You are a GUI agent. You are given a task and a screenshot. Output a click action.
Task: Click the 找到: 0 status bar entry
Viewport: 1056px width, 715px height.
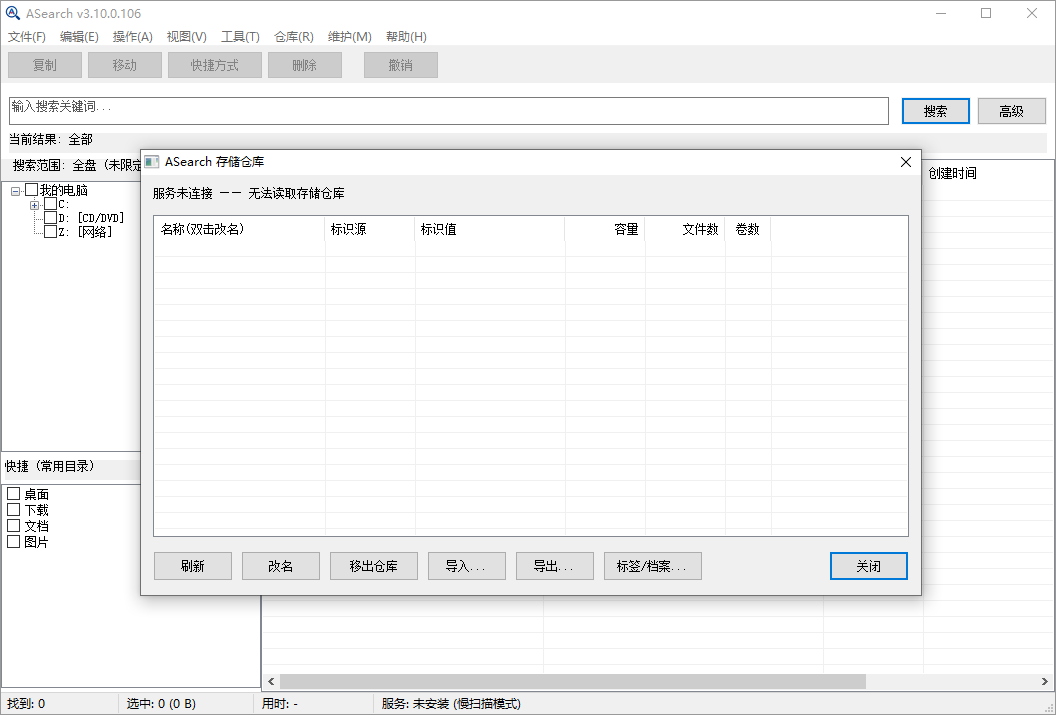click(x=26, y=704)
